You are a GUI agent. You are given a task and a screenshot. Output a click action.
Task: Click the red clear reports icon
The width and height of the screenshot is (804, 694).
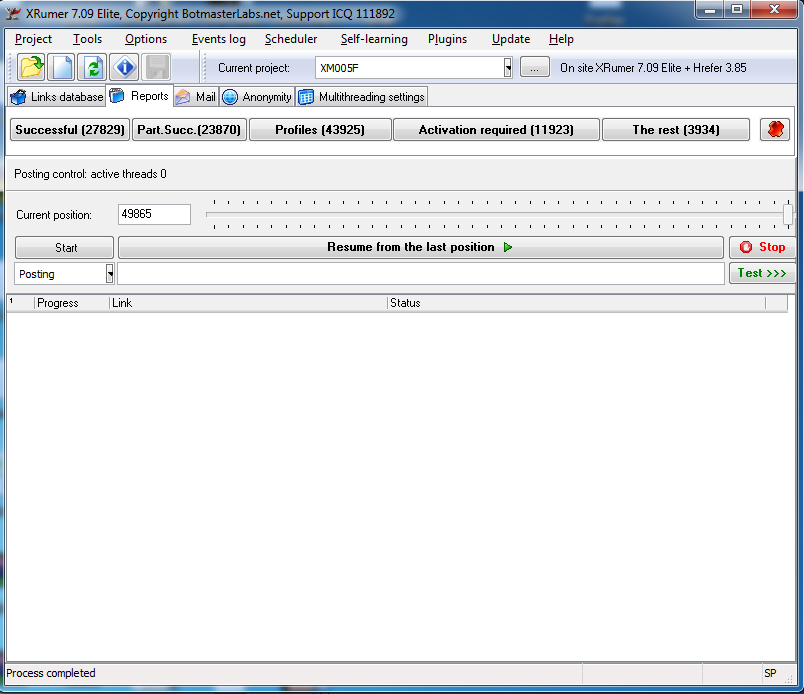775,129
